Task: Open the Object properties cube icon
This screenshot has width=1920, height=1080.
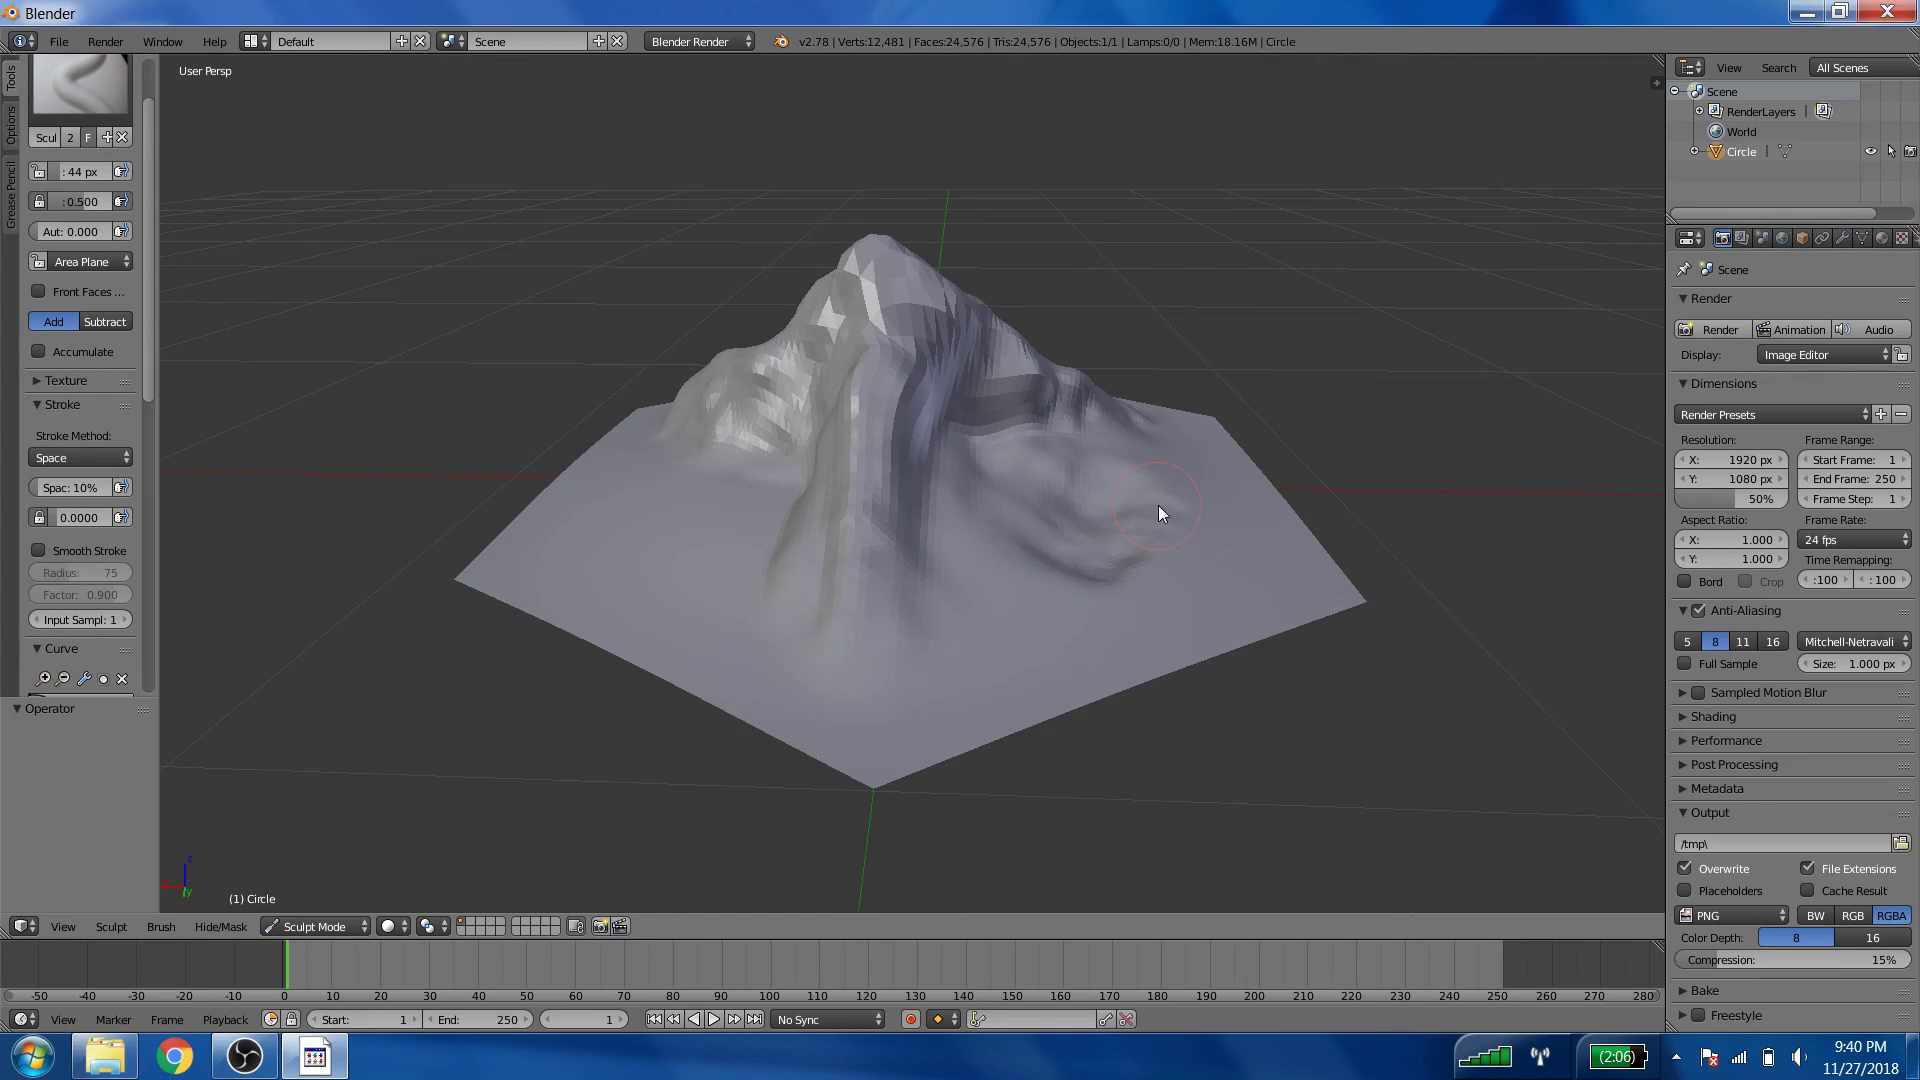Action: point(1802,239)
